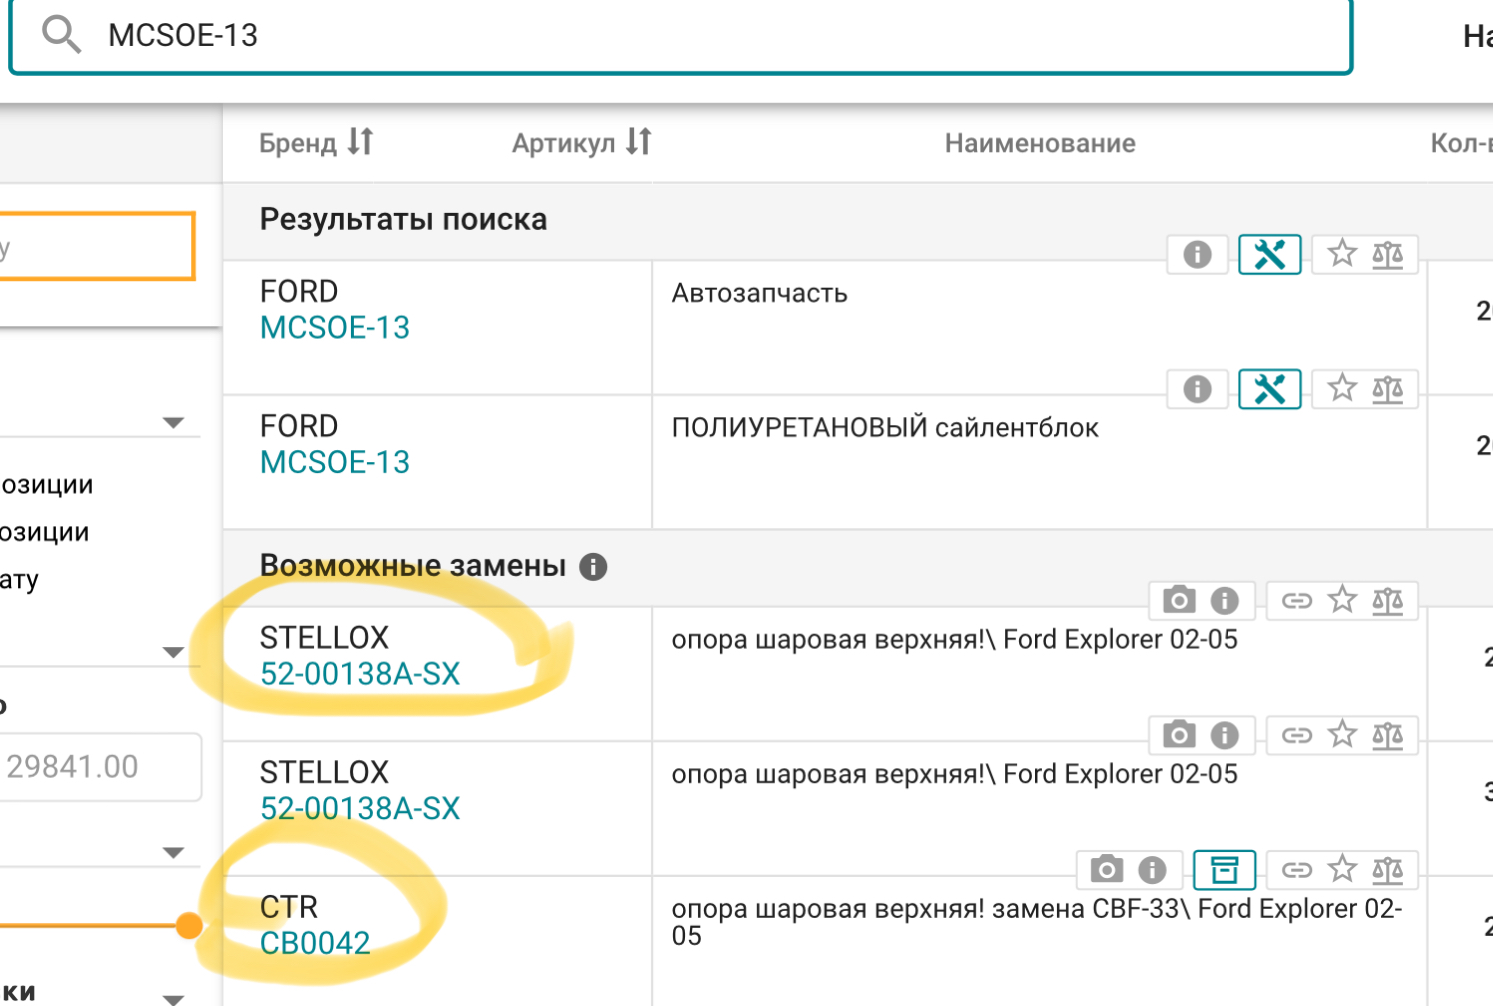Click the link chain icon in the first STELLOX row
1493x1006 pixels.
pyautogui.click(x=1297, y=600)
